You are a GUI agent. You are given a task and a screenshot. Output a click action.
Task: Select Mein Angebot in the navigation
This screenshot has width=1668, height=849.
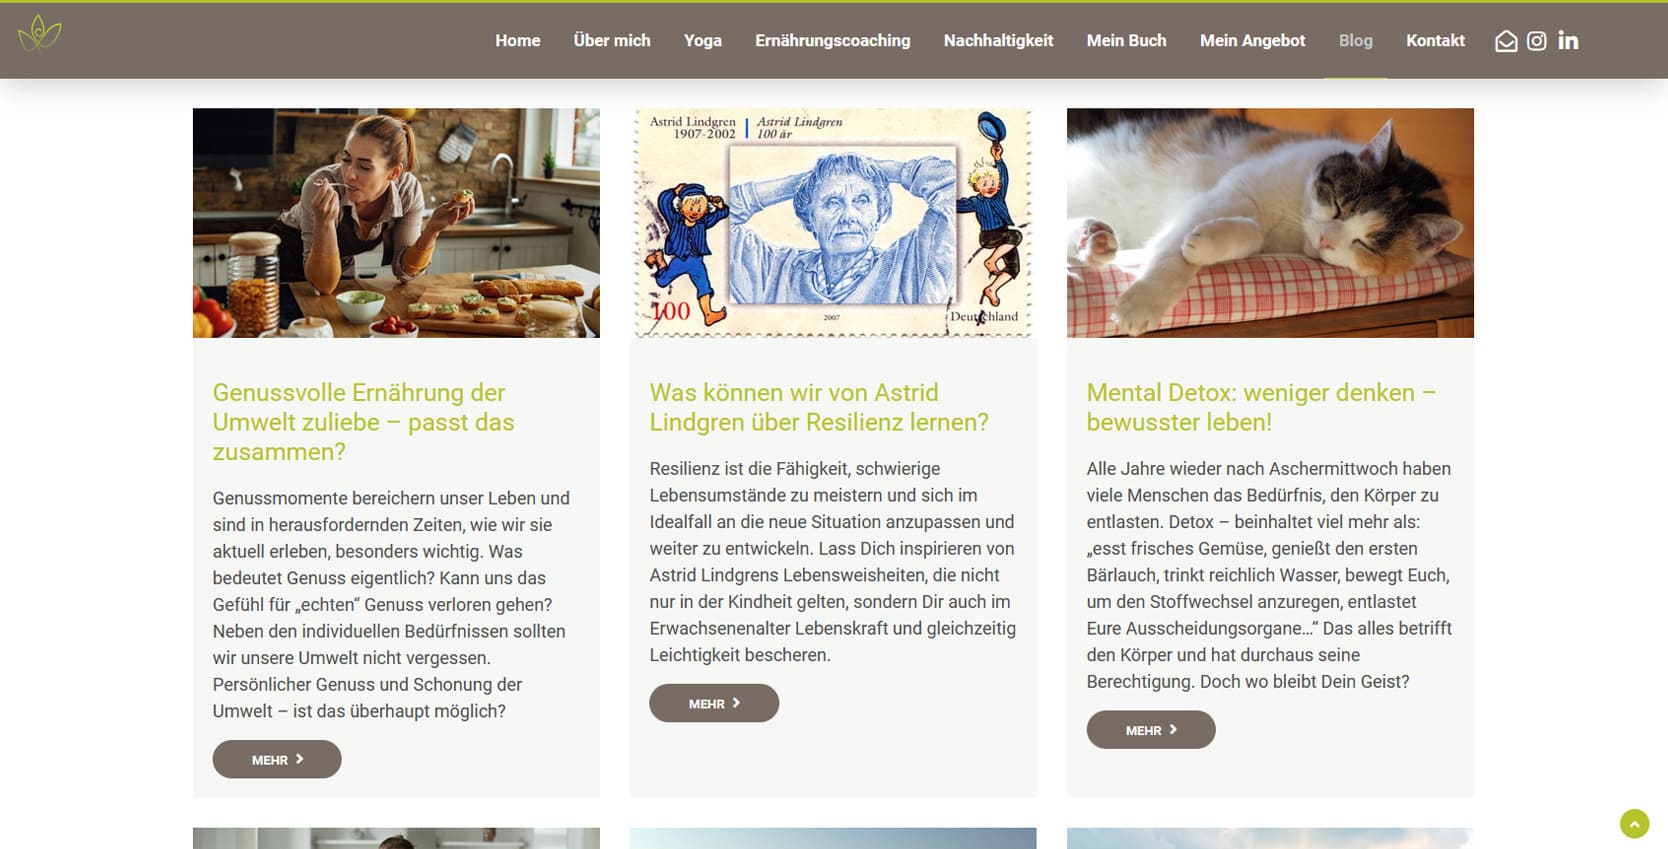(x=1252, y=41)
